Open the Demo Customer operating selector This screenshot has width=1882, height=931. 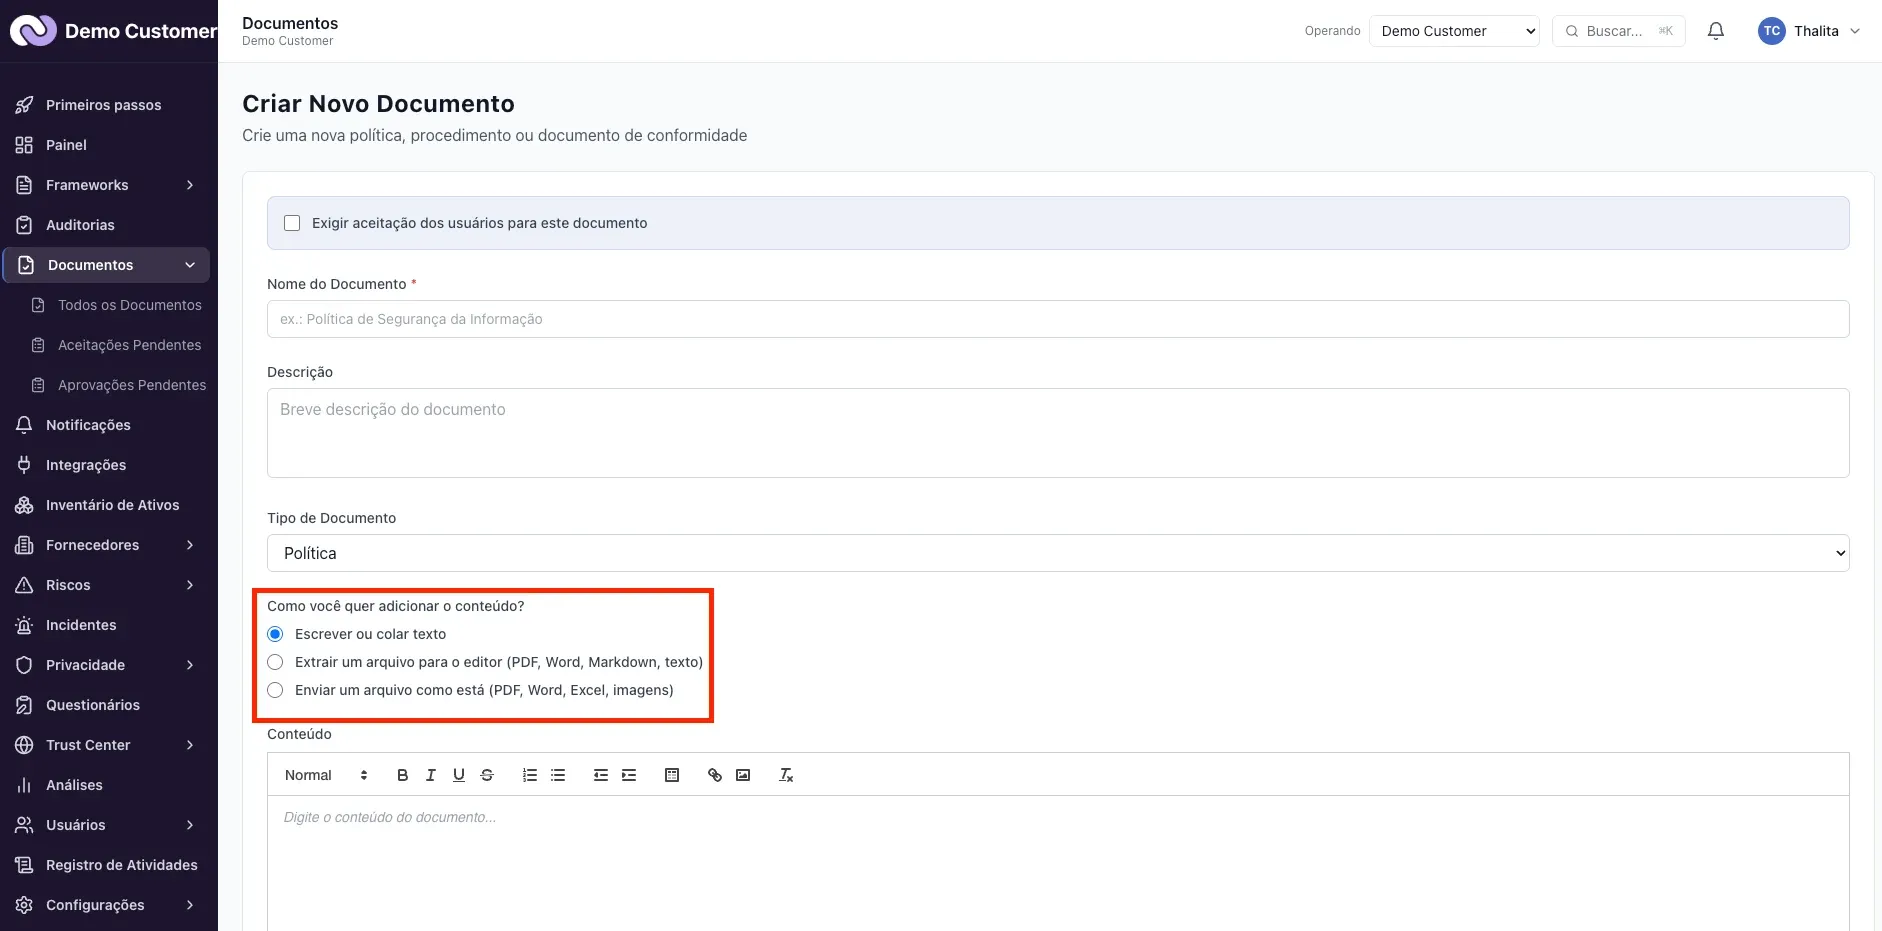pos(1454,31)
